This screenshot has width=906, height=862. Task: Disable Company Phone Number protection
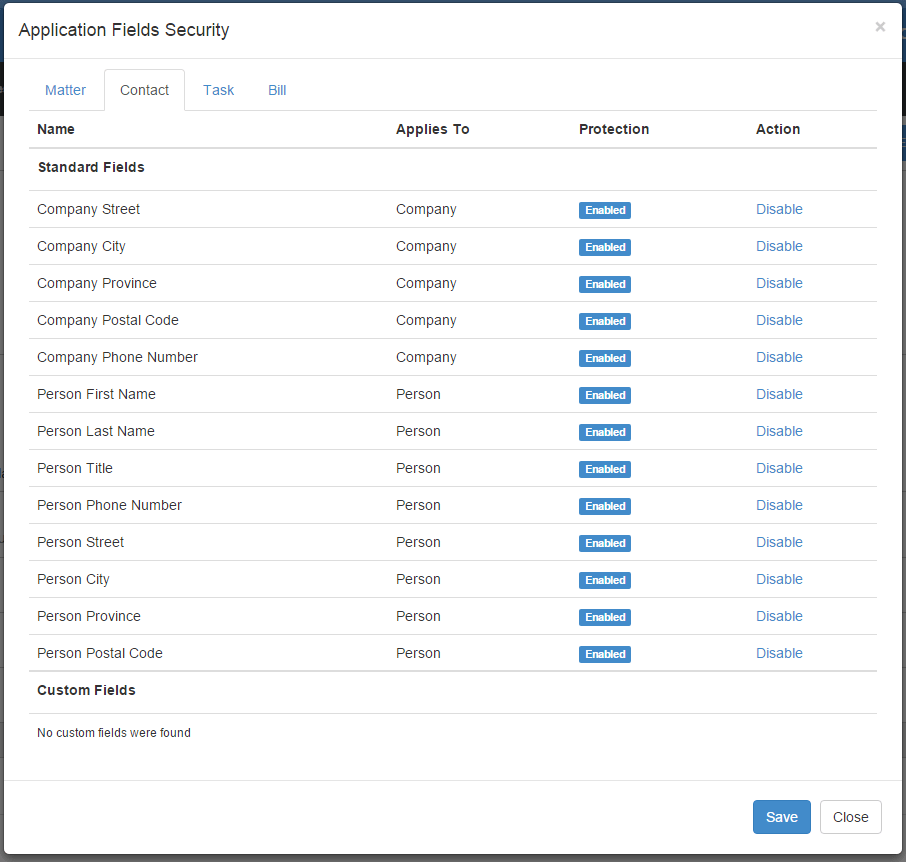click(779, 357)
